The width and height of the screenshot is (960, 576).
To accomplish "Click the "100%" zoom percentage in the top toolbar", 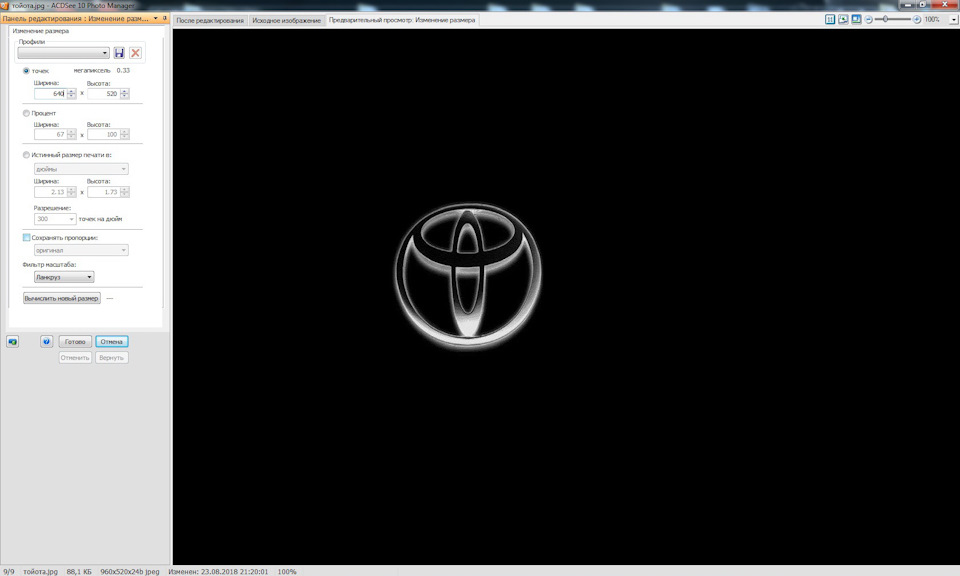I will (x=932, y=20).
